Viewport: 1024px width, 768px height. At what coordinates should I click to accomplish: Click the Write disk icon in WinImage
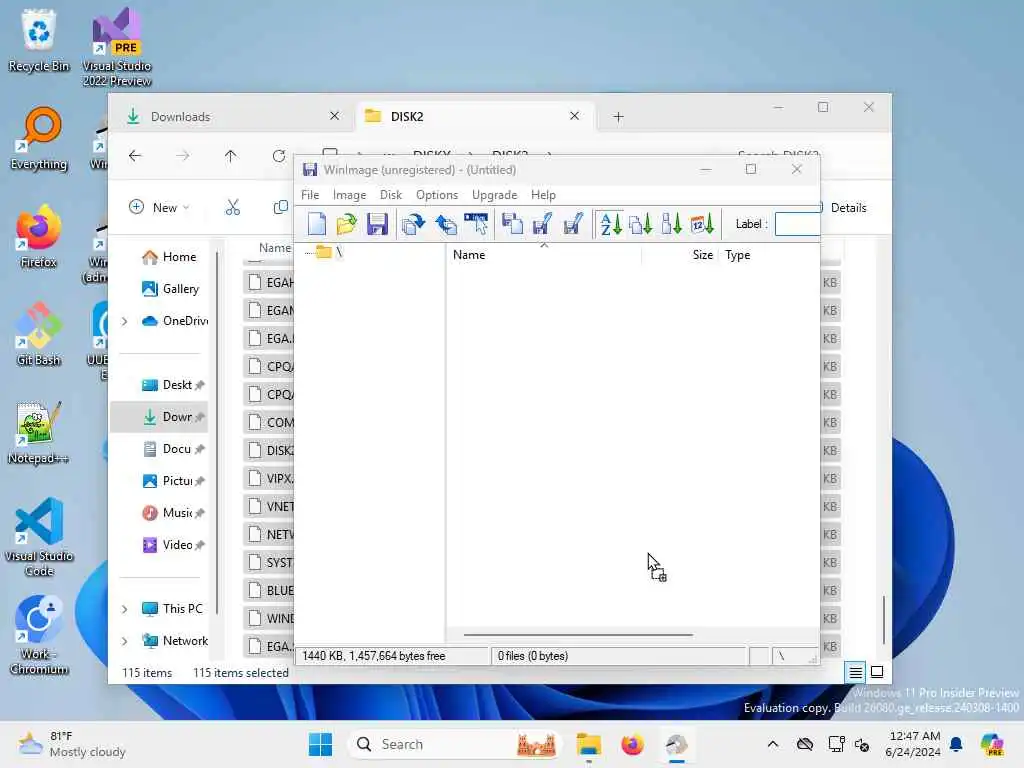pyautogui.click(x=543, y=224)
